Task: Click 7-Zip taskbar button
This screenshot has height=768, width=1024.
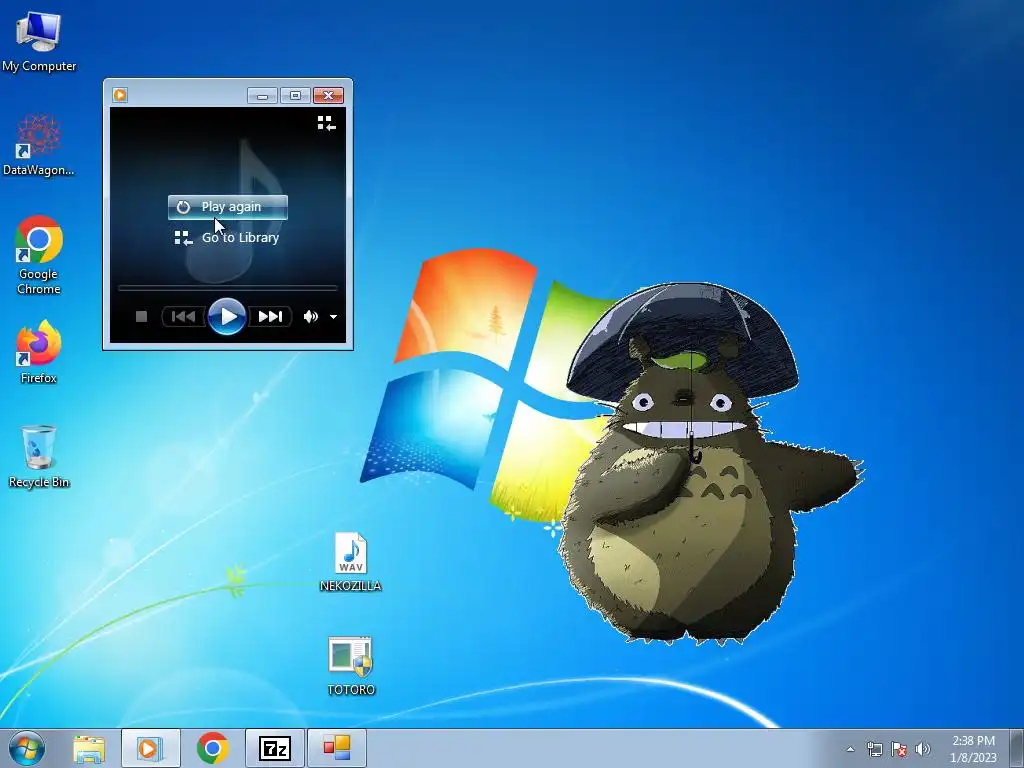Action: 274,748
